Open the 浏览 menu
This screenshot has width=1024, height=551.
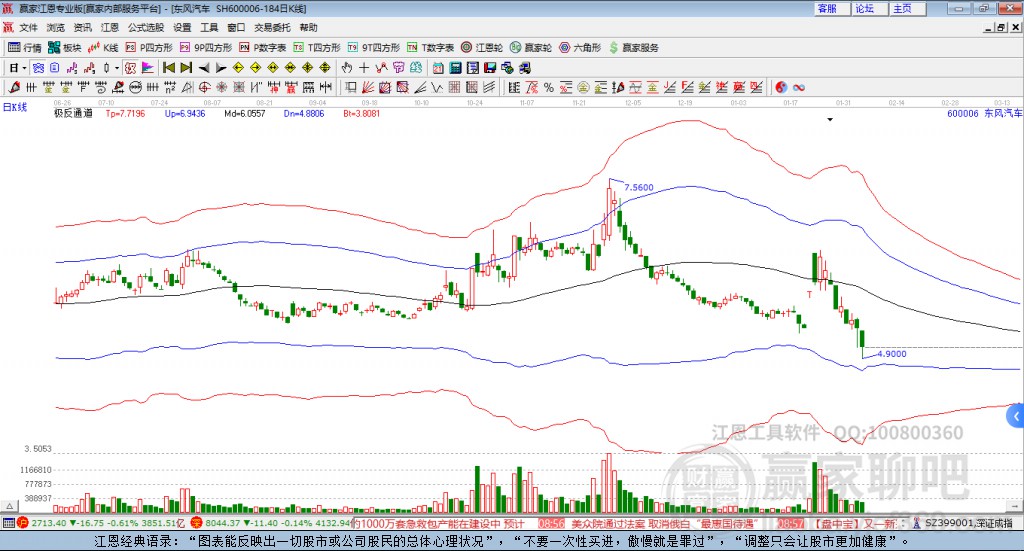coord(56,27)
